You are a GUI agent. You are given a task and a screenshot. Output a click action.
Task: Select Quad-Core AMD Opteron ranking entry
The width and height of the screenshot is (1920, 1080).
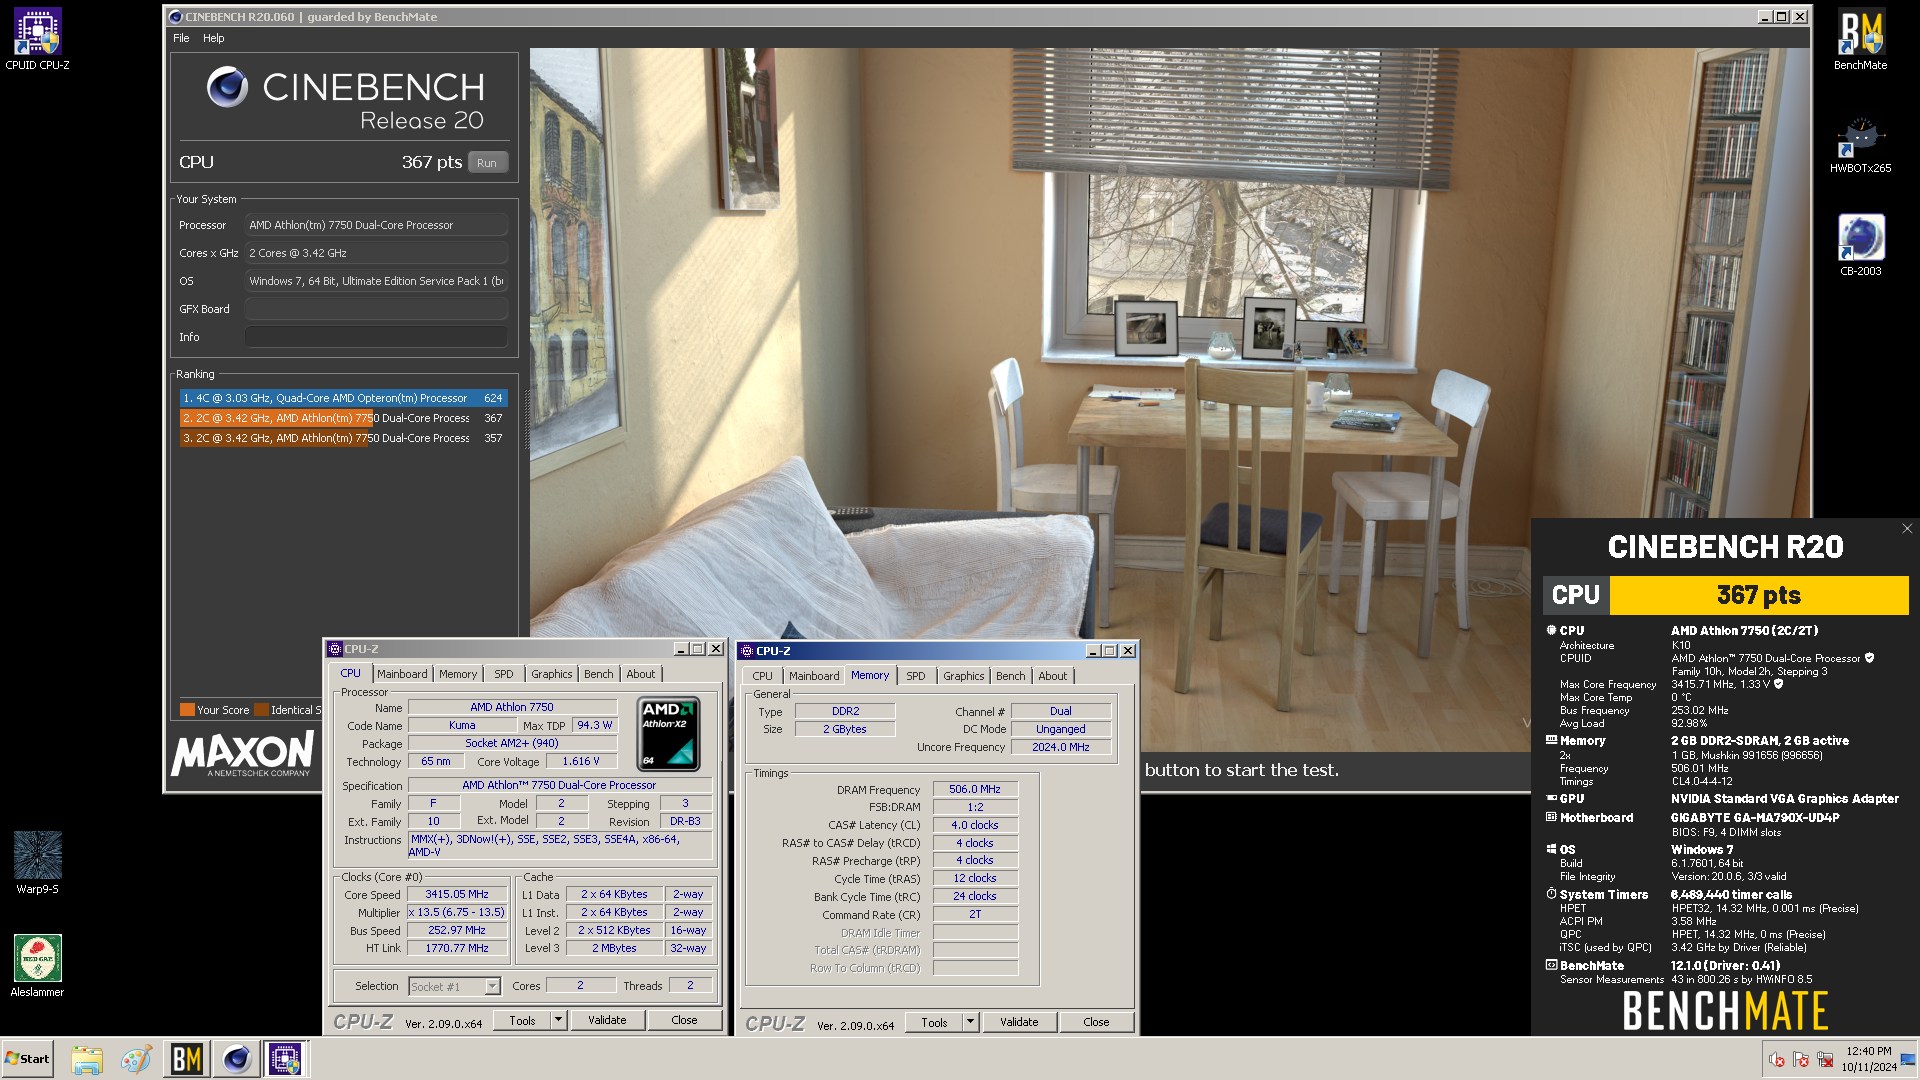[344, 398]
